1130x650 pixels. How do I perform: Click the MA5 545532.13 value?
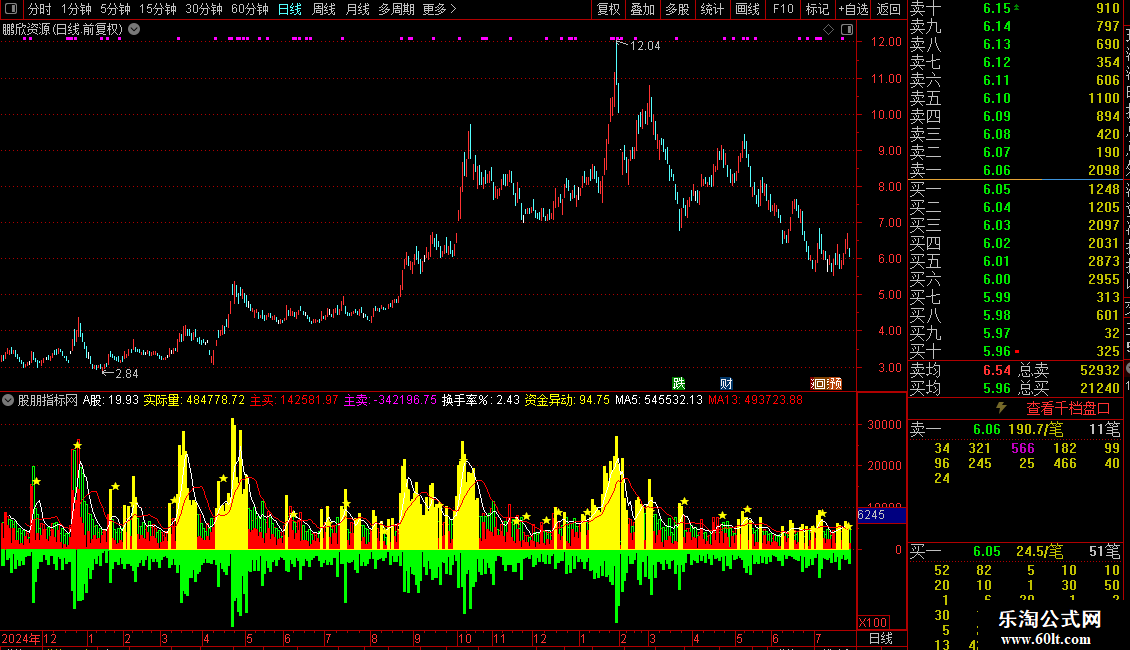[x=659, y=400]
